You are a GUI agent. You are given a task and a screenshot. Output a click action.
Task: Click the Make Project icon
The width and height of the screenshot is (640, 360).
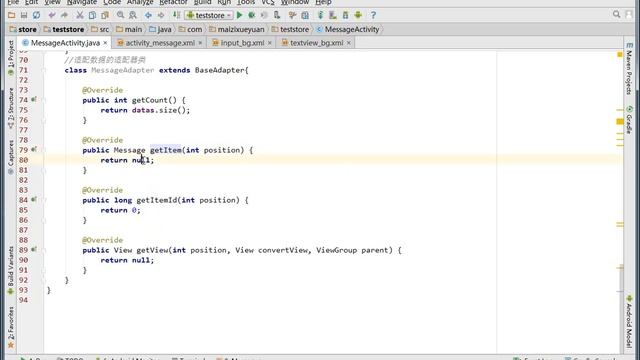coord(176,16)
